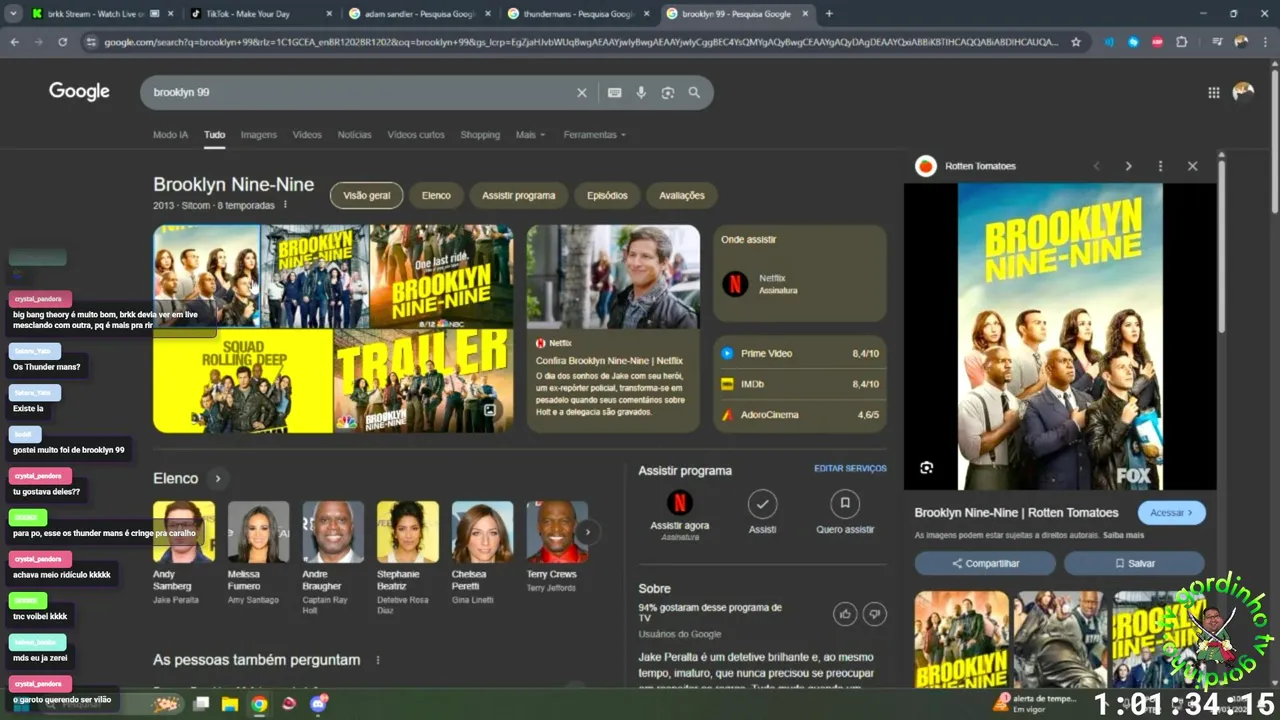Open Discord from the taskbar
This screenshot has height=720, width=1280.
[x=319, y=704]
